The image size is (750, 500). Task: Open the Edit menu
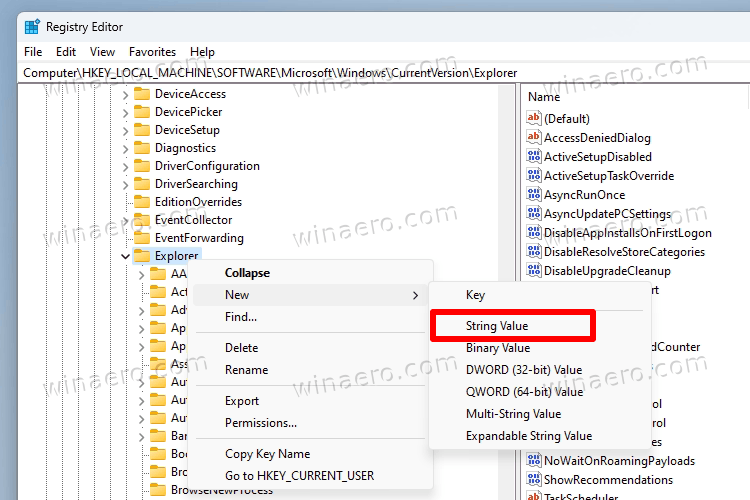66,52
